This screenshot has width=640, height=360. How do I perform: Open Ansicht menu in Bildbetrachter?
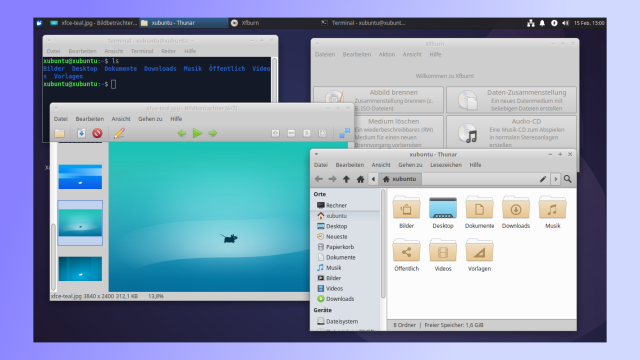click(x=121, y=119)
